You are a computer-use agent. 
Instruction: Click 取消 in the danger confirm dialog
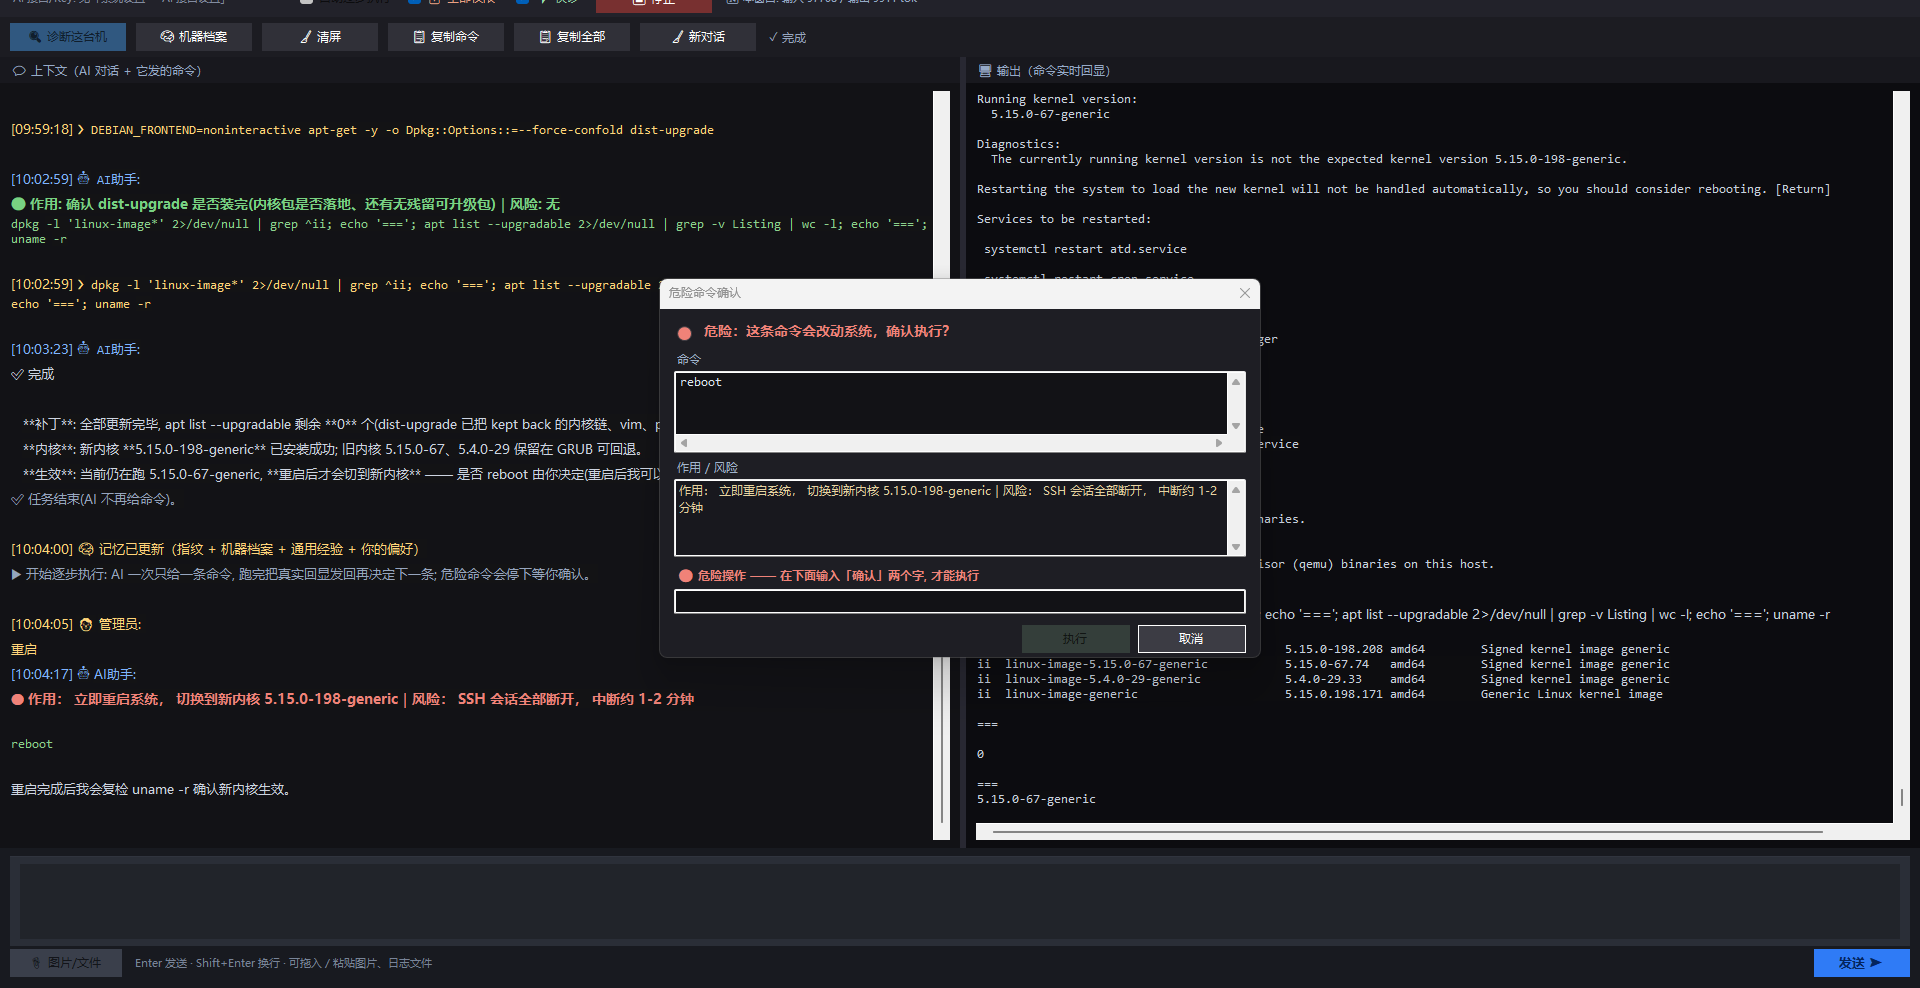pos(1191,638)
